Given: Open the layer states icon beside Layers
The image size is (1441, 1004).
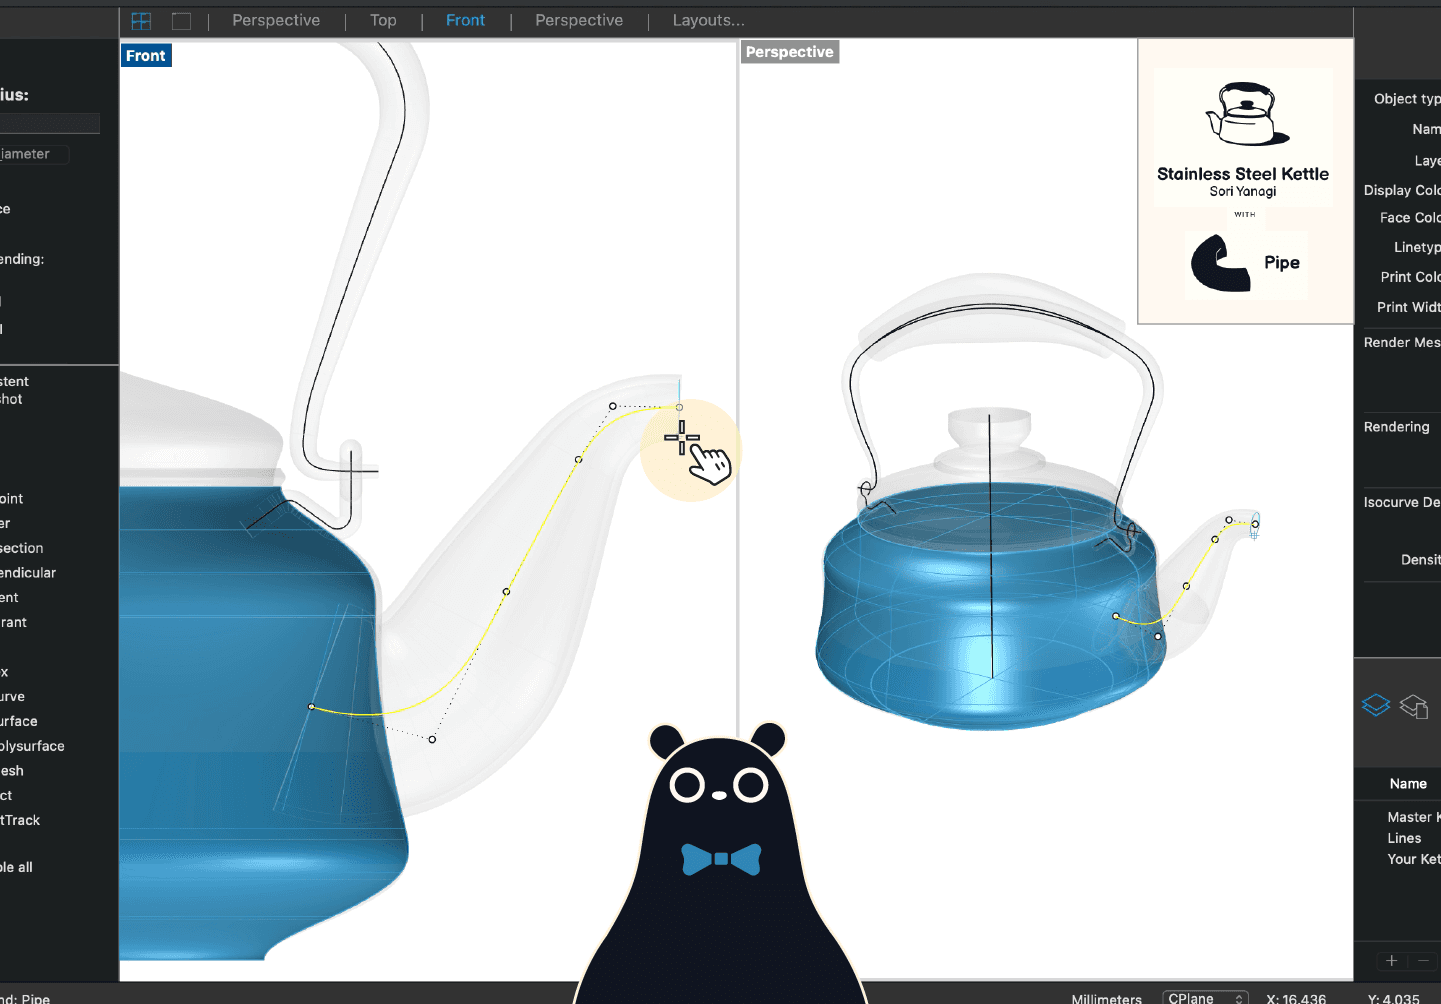Looking at the screenshot, I should click(1414, 706).
